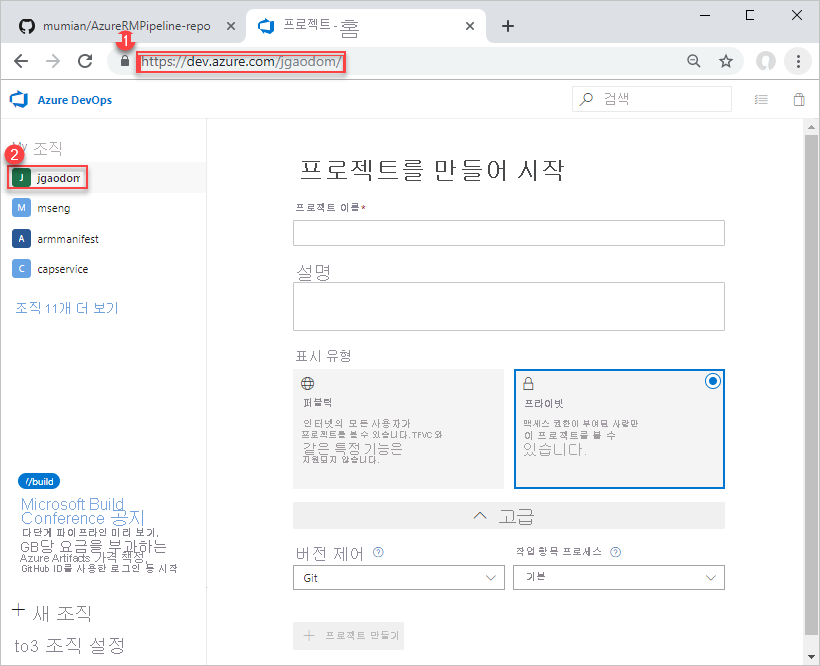Select the mseng organization avatar
This screenshot has height=666, width=820.
(22, 207)
